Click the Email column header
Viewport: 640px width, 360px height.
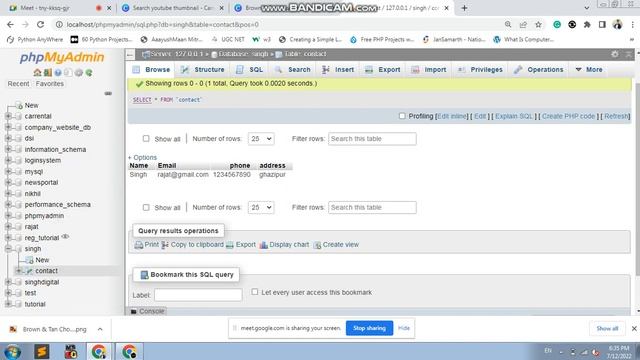[167, 165]
